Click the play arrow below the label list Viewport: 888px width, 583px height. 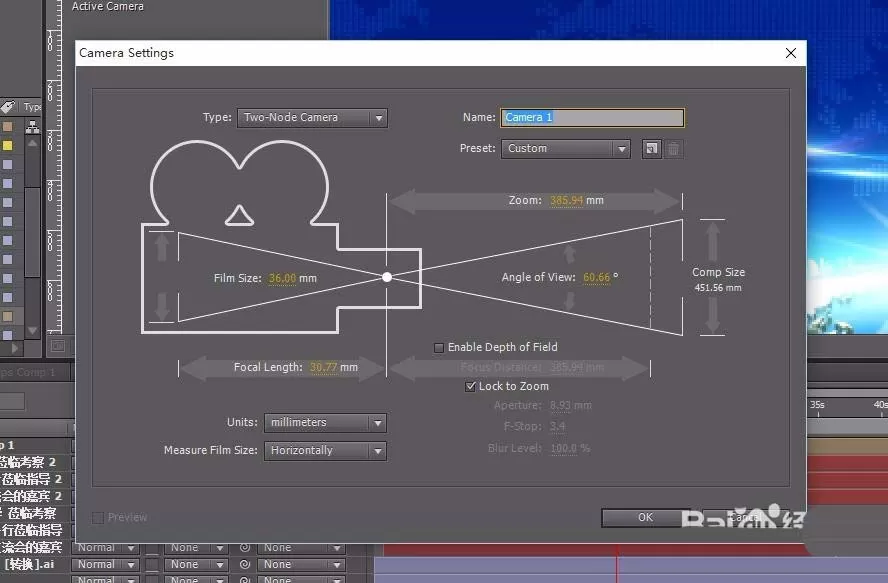click(15, 347)
